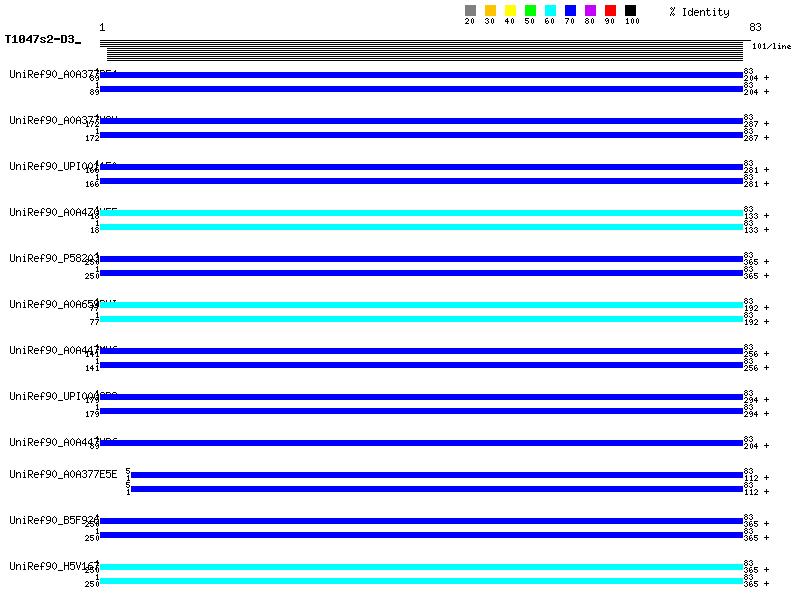Click the upper cyan bar of UniRef90_H5V167
The image size is (800, 600).
421,567
